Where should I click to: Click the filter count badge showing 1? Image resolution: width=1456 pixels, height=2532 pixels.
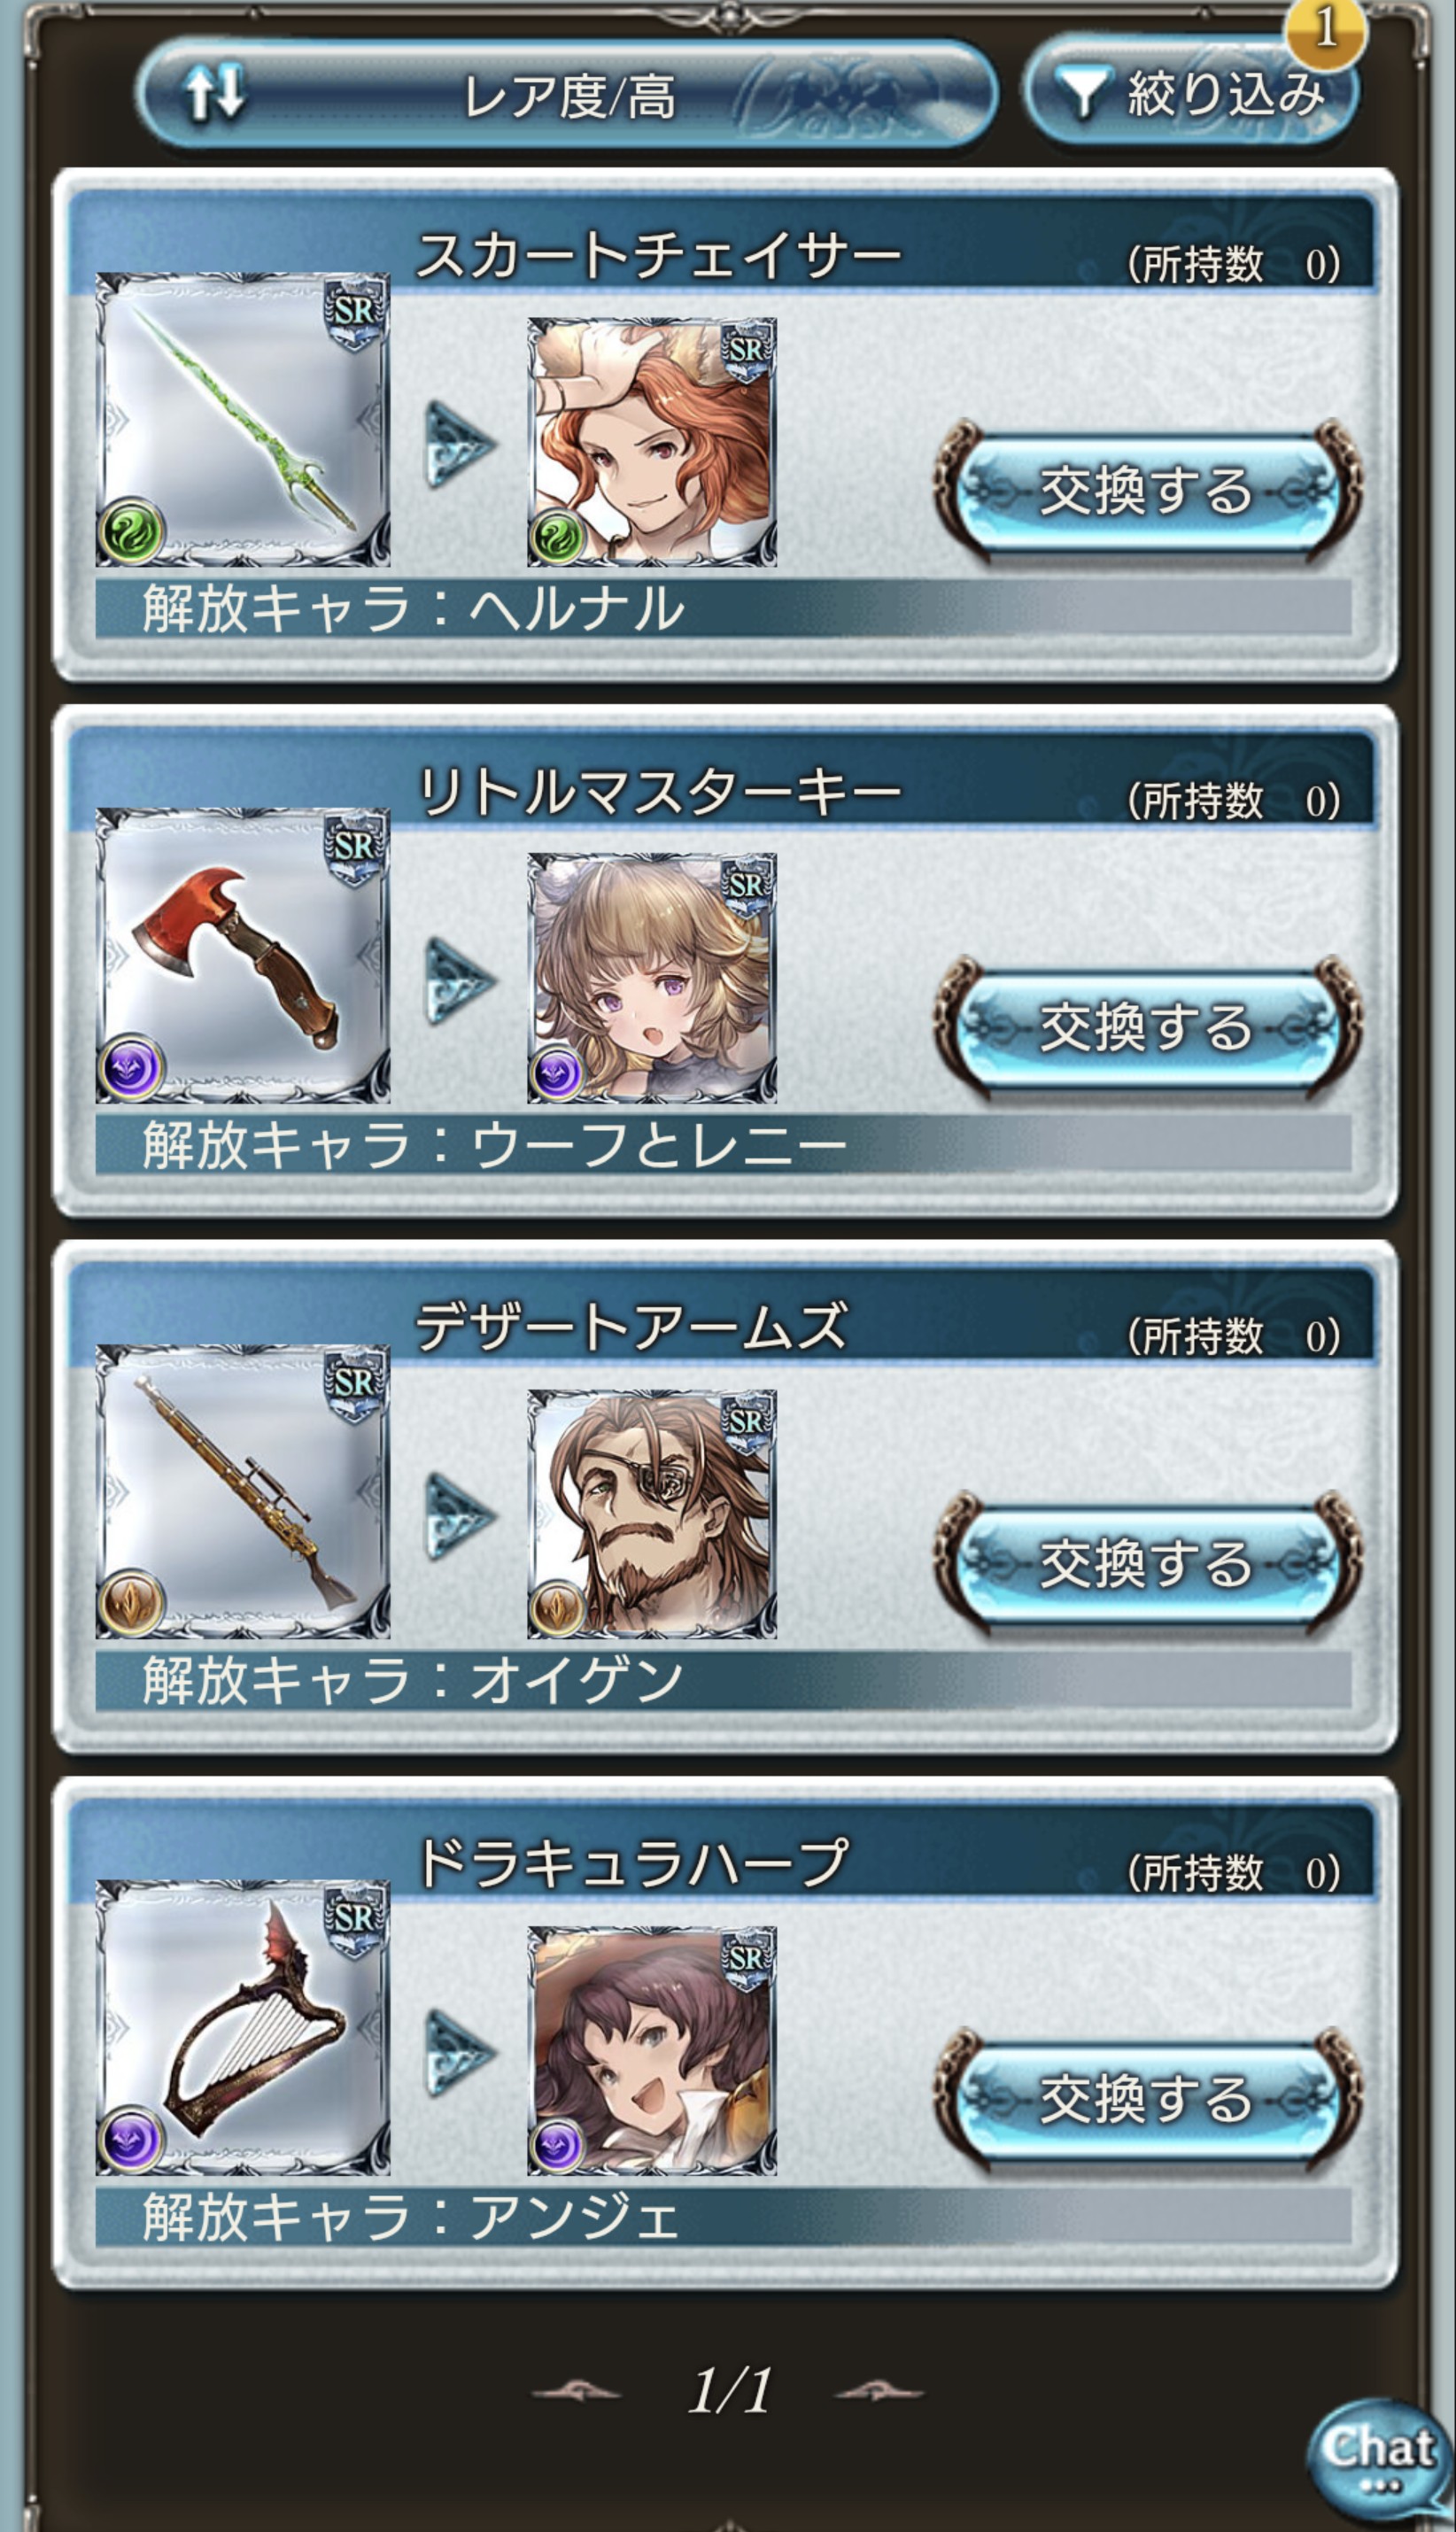click(1325, 30)
